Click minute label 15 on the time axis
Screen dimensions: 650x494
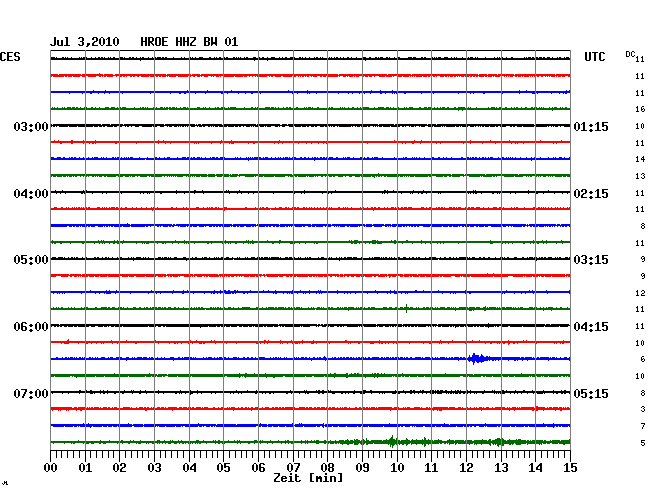pos(570,467)
